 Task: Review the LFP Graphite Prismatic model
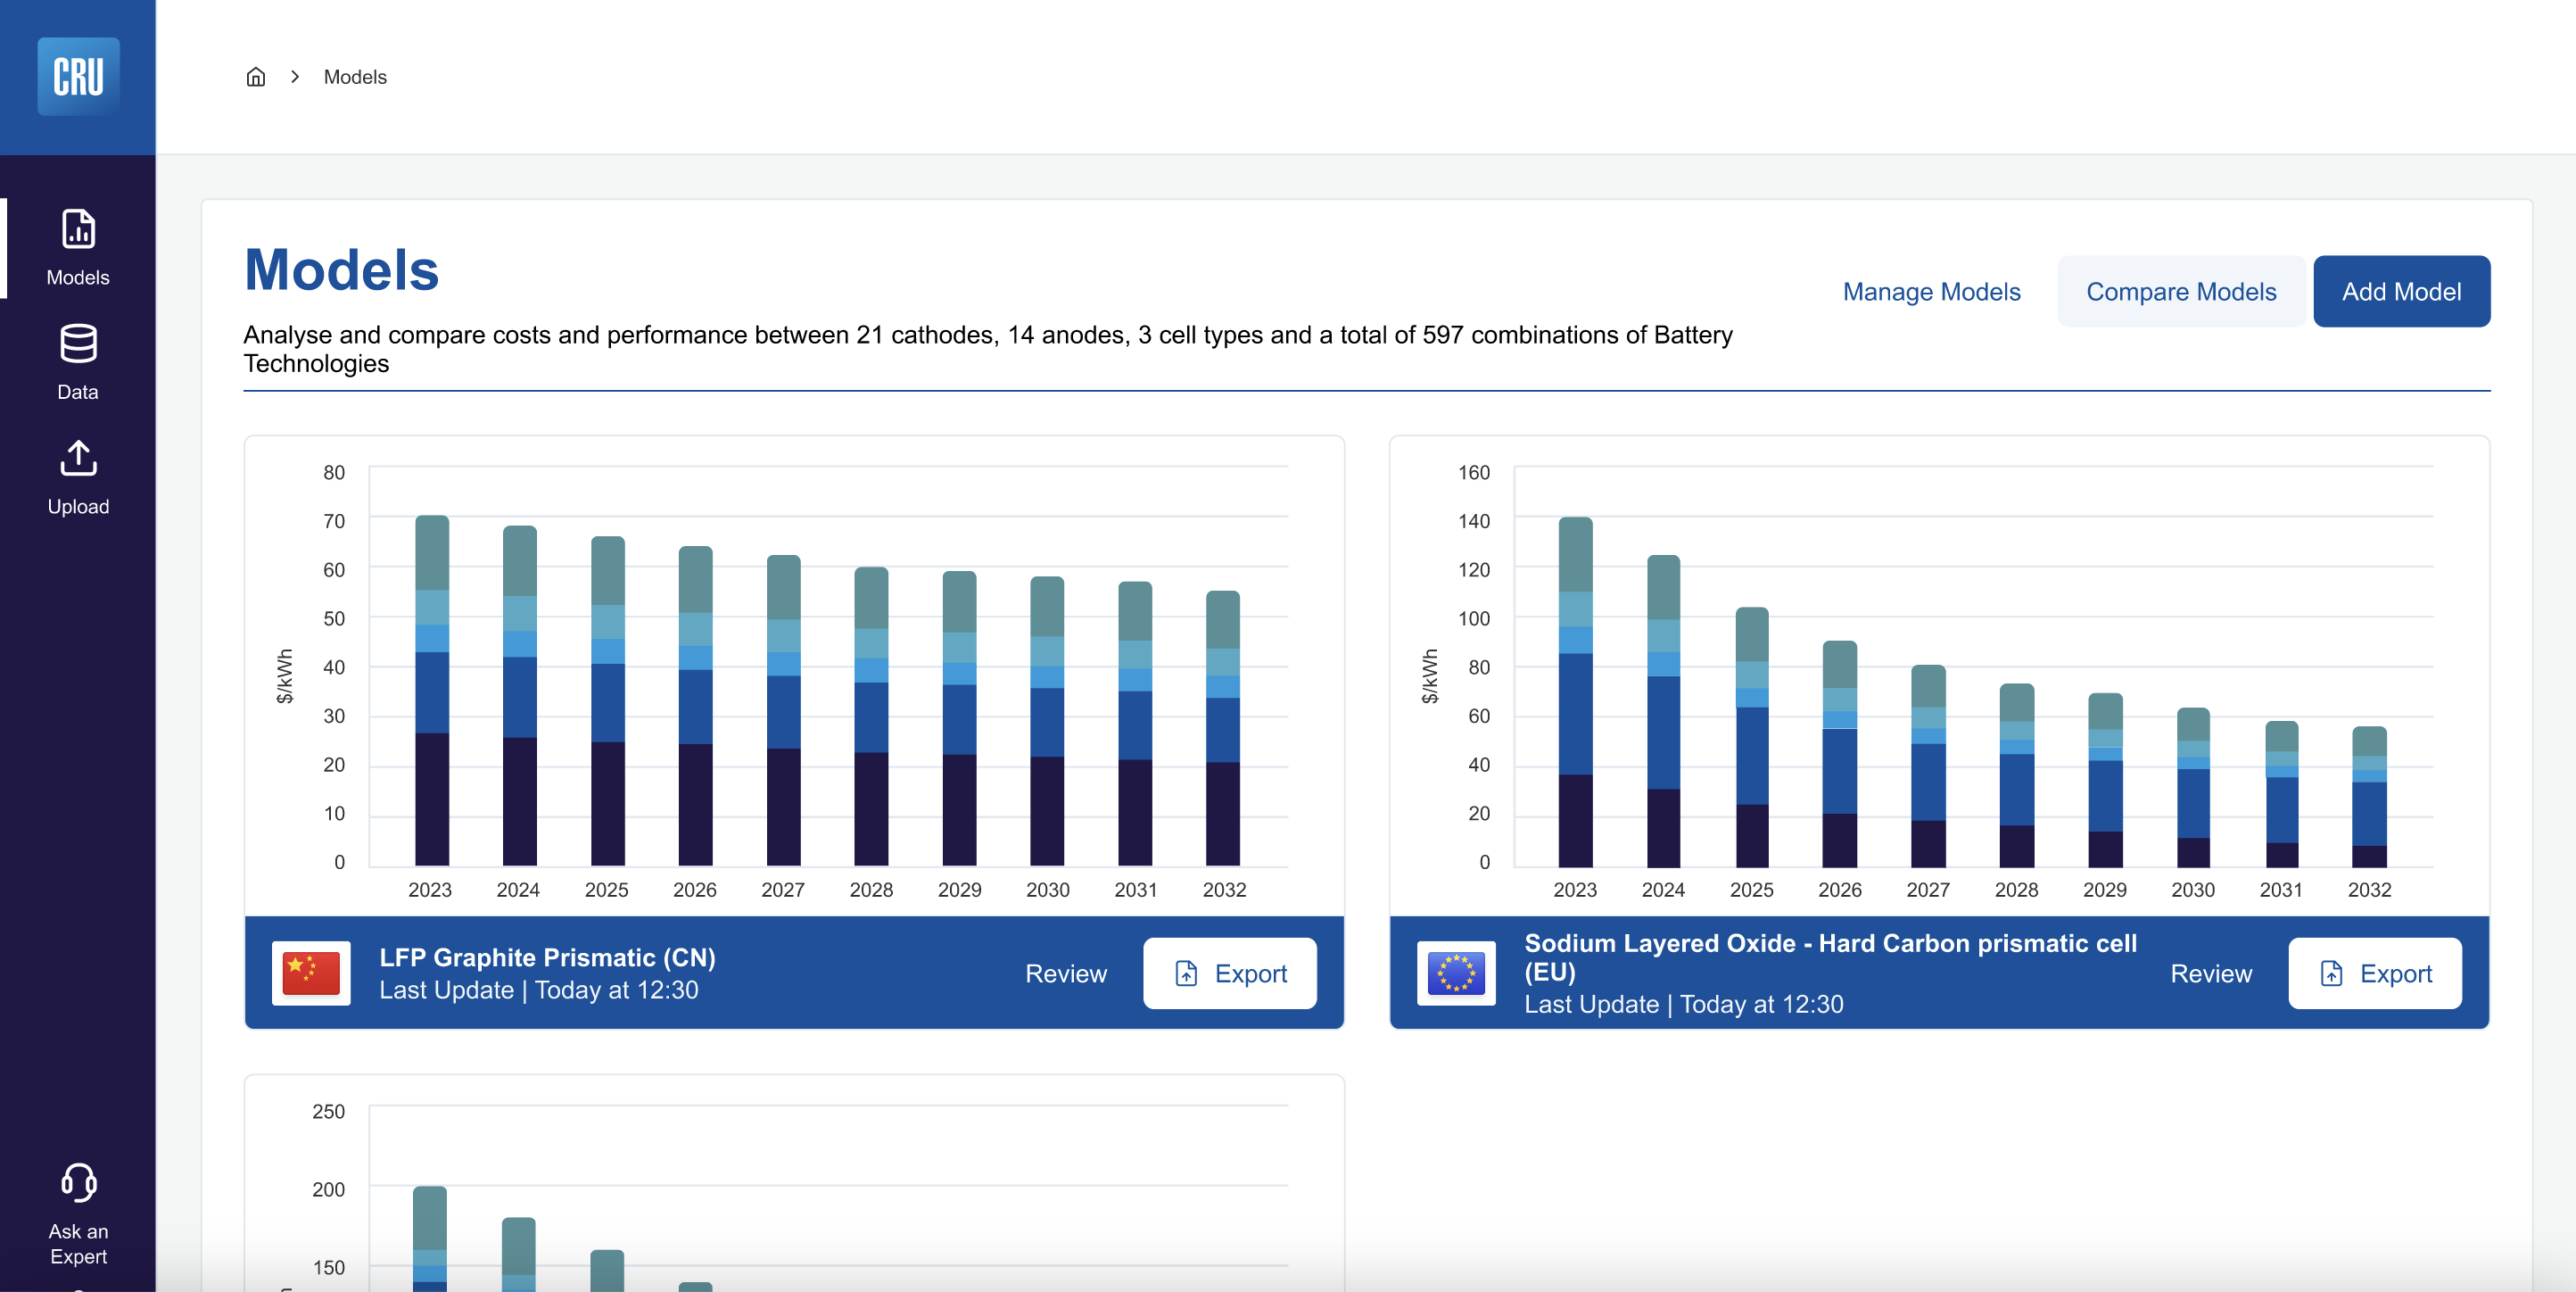point(1065,973)
